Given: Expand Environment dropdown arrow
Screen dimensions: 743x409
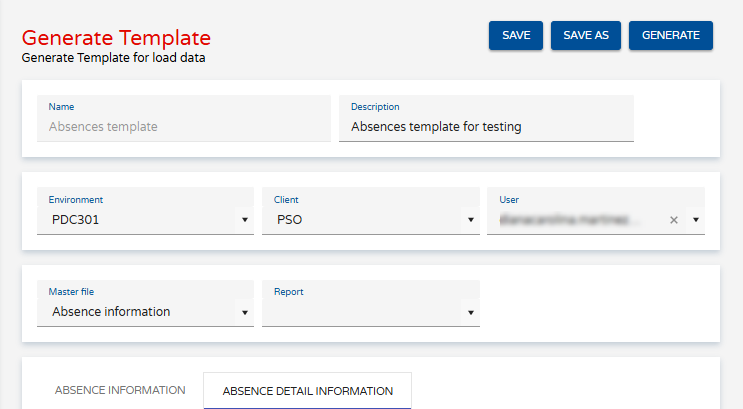Looking at the screenshot, I should [x=245, y=220].
